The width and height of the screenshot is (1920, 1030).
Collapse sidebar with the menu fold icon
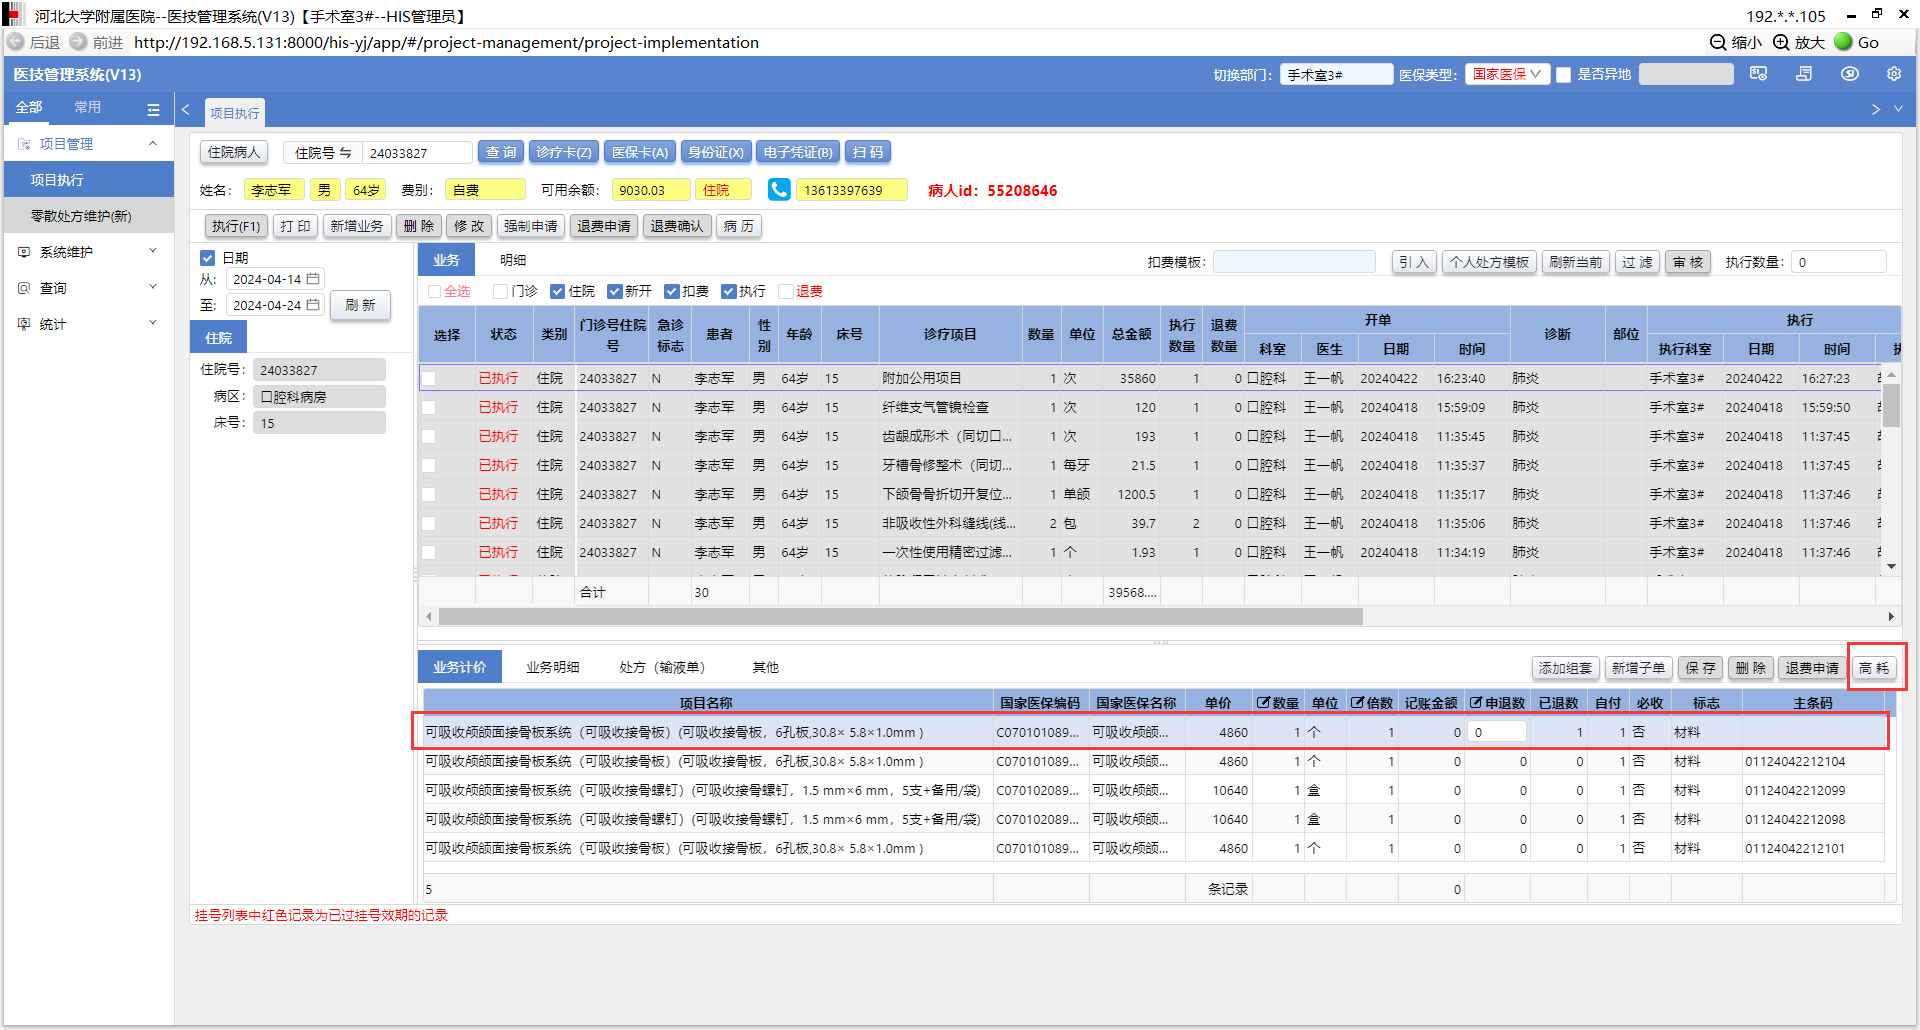(153, 109)
